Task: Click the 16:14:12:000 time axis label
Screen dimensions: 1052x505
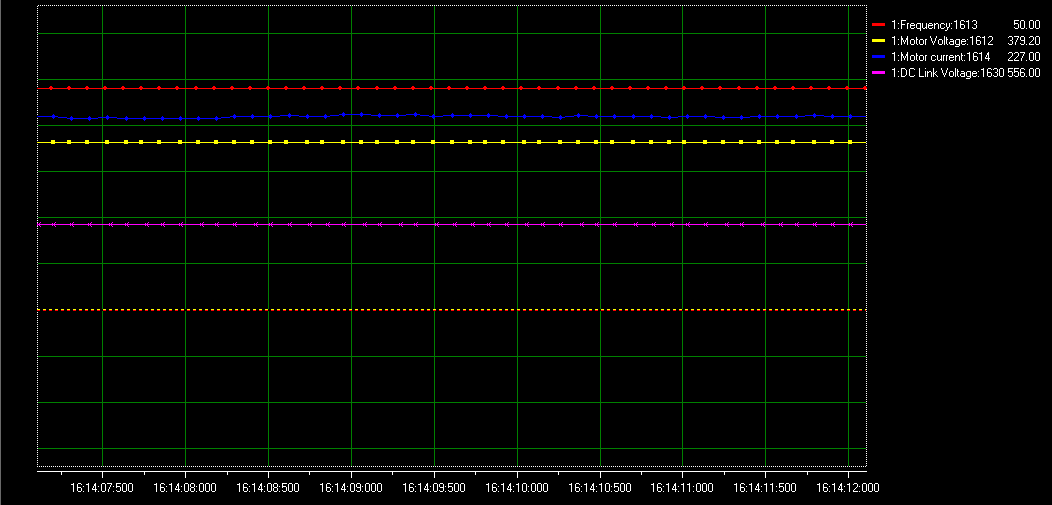Action: point(848,488)
